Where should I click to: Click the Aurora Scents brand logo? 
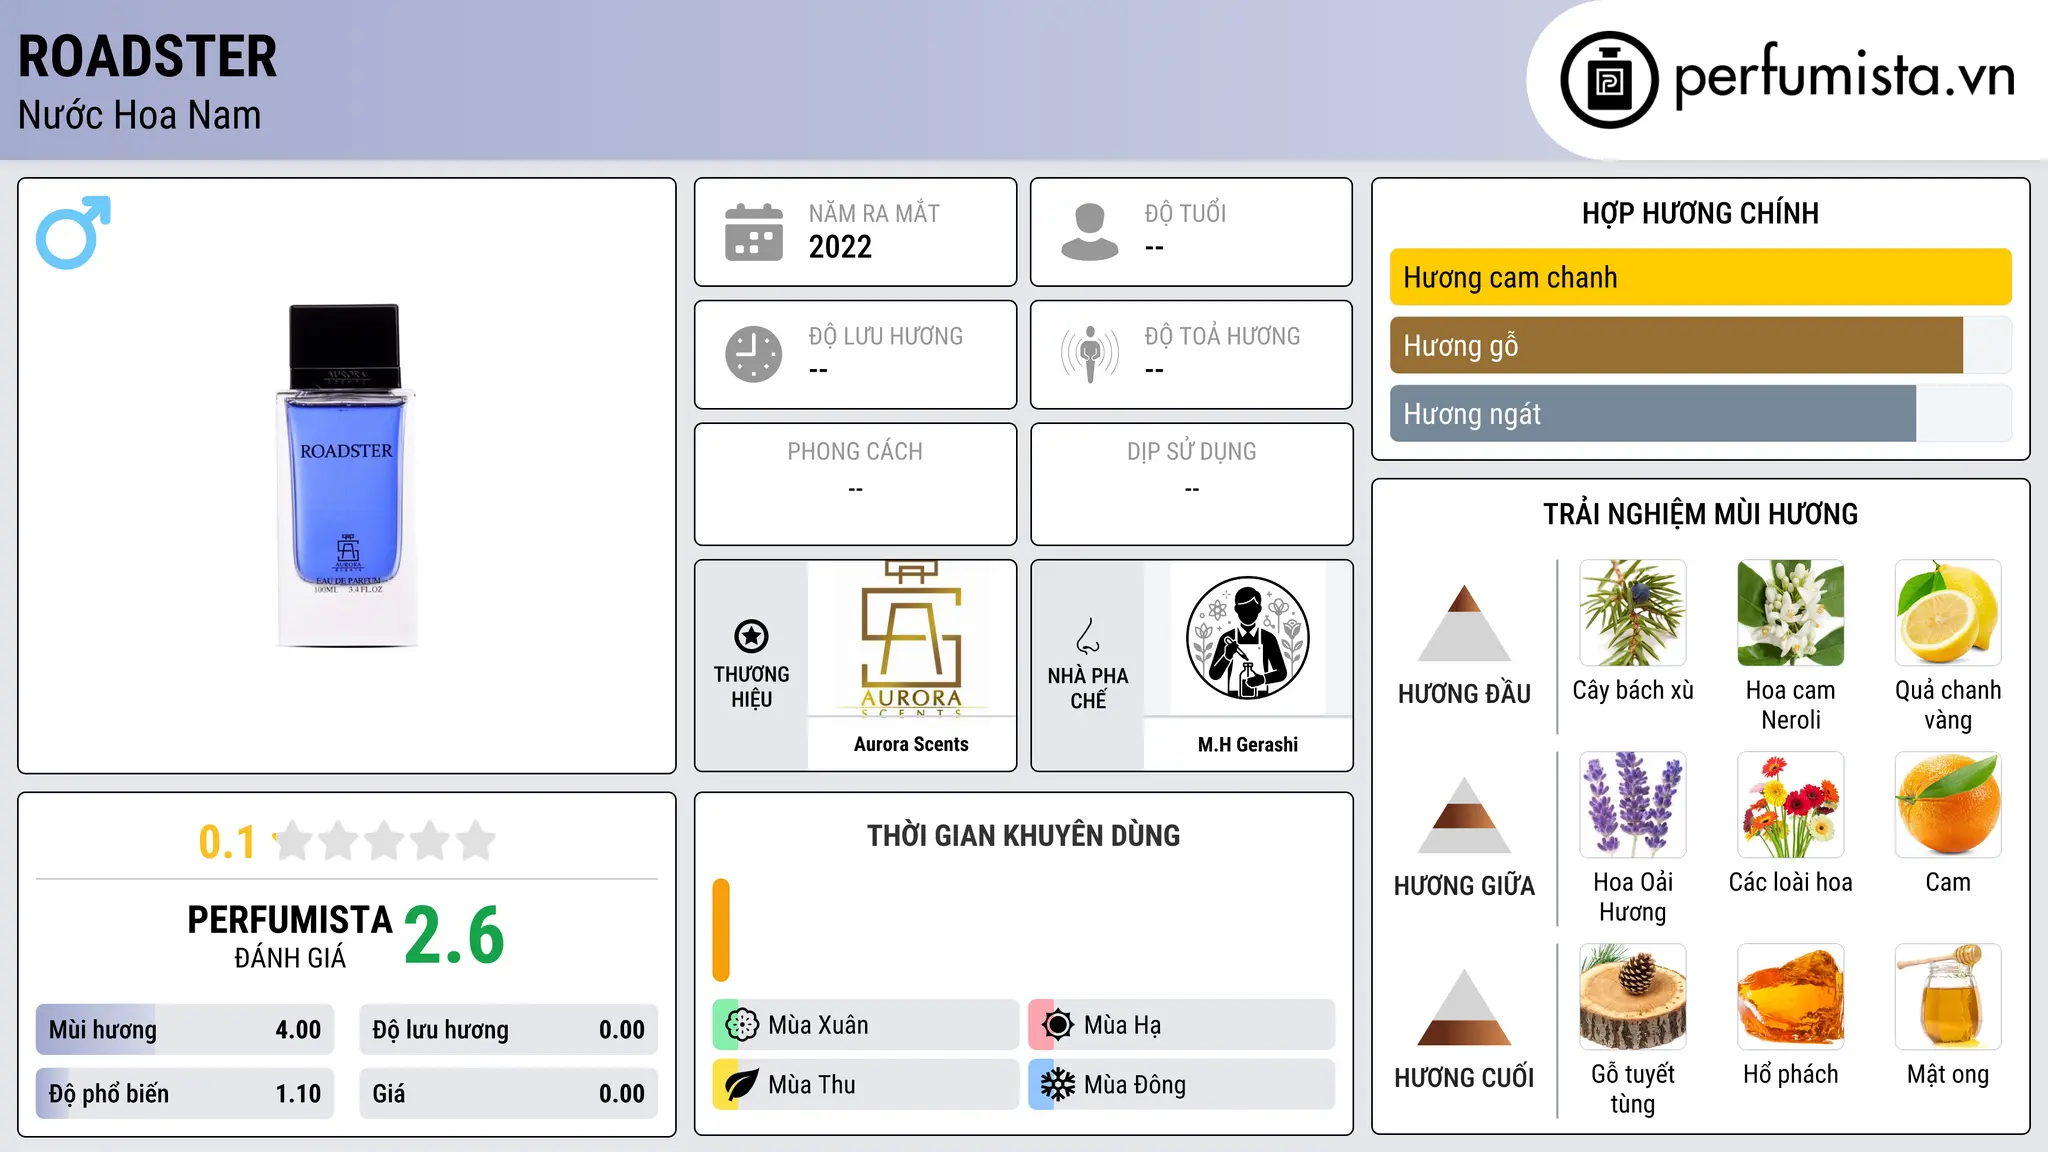pos(911,639)
